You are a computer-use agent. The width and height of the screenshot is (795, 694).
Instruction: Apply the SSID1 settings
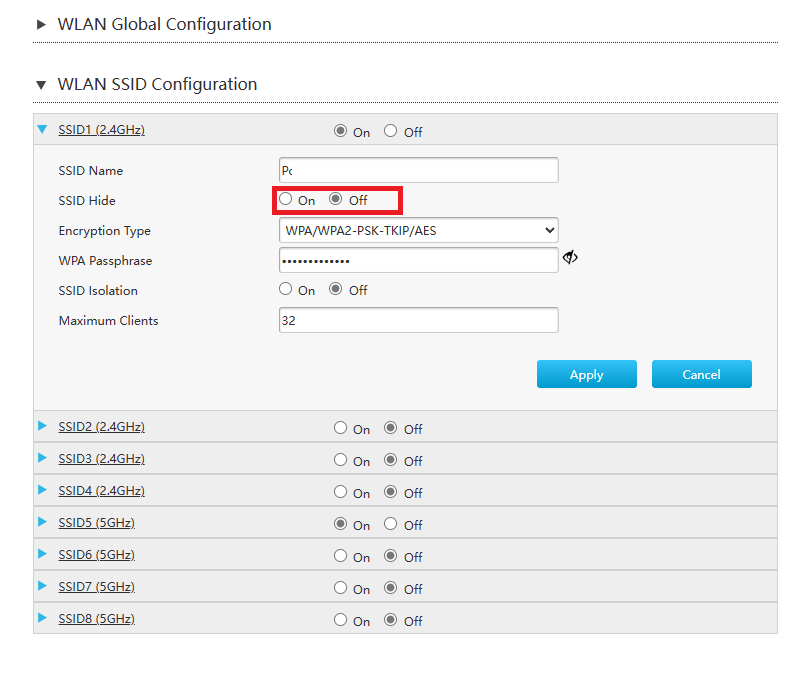587,374
